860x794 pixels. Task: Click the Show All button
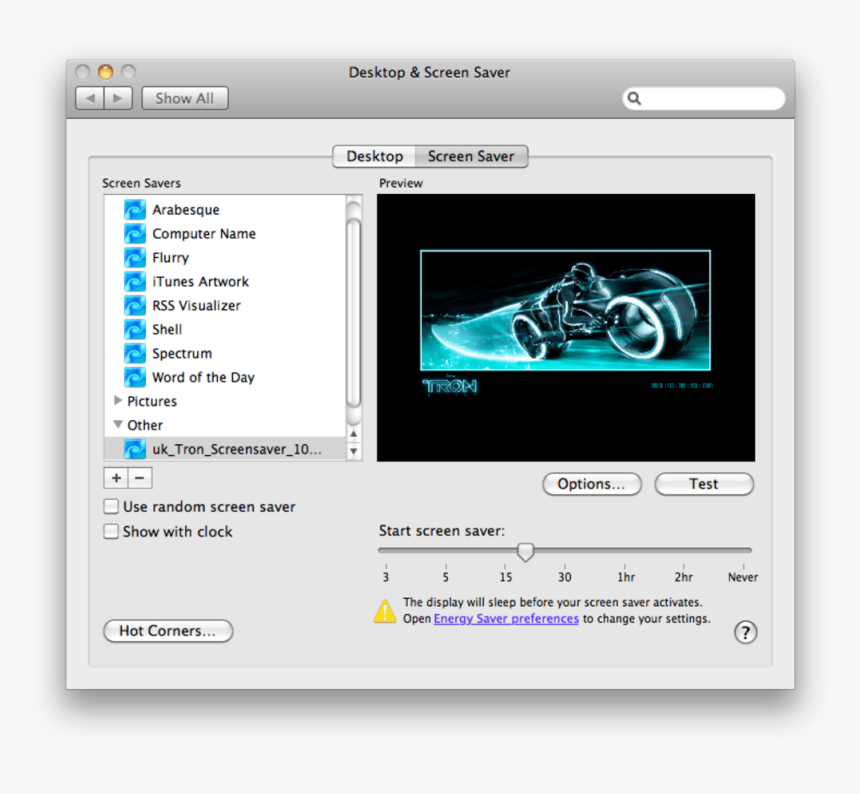coord(185,98)
